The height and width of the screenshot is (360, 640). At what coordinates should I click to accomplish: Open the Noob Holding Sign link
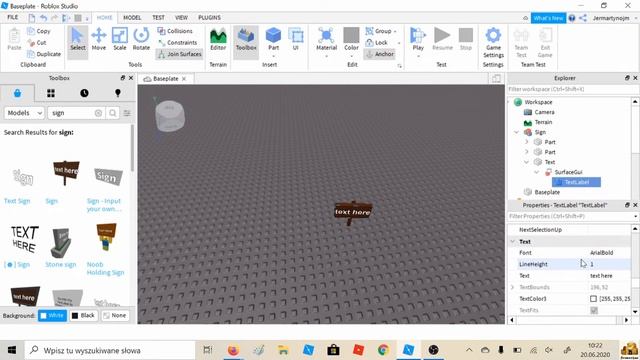coord(105,269)
